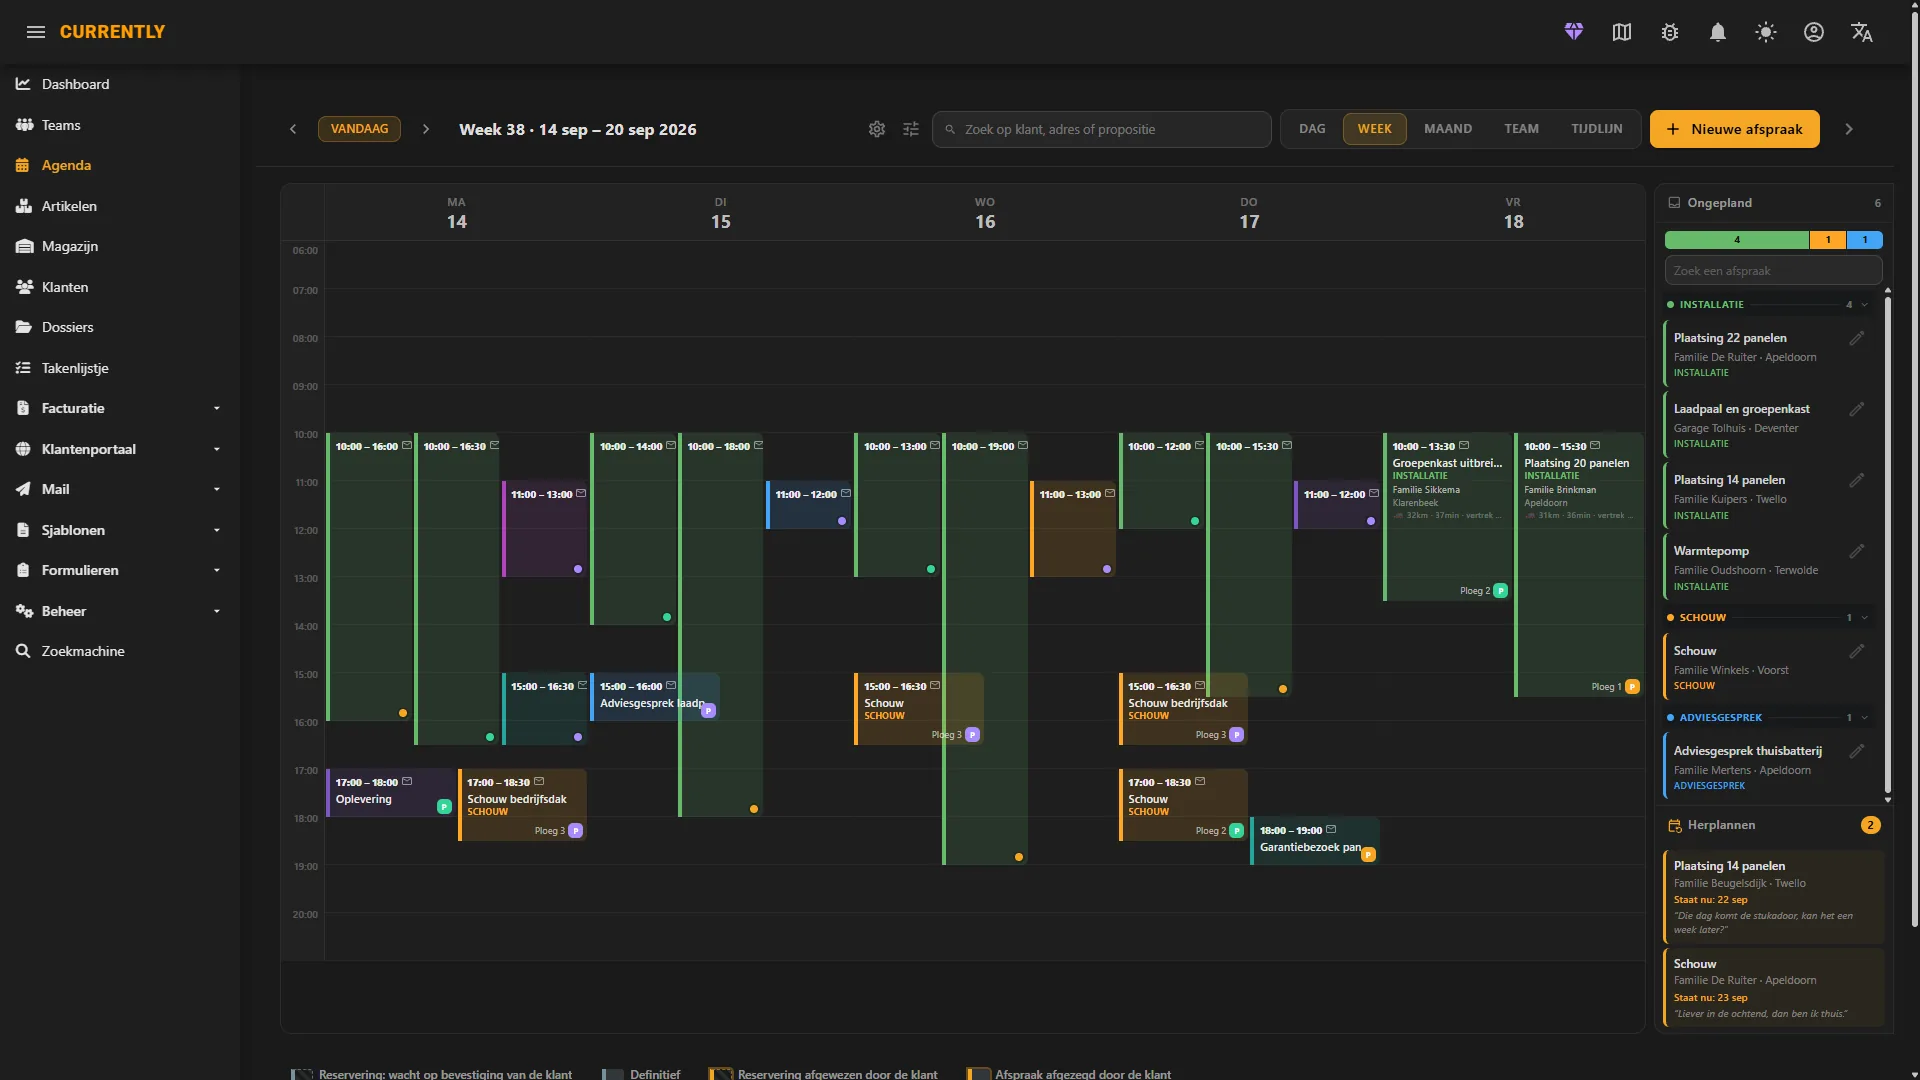Click the Nieuwe afspraak button

point(1734,129)
